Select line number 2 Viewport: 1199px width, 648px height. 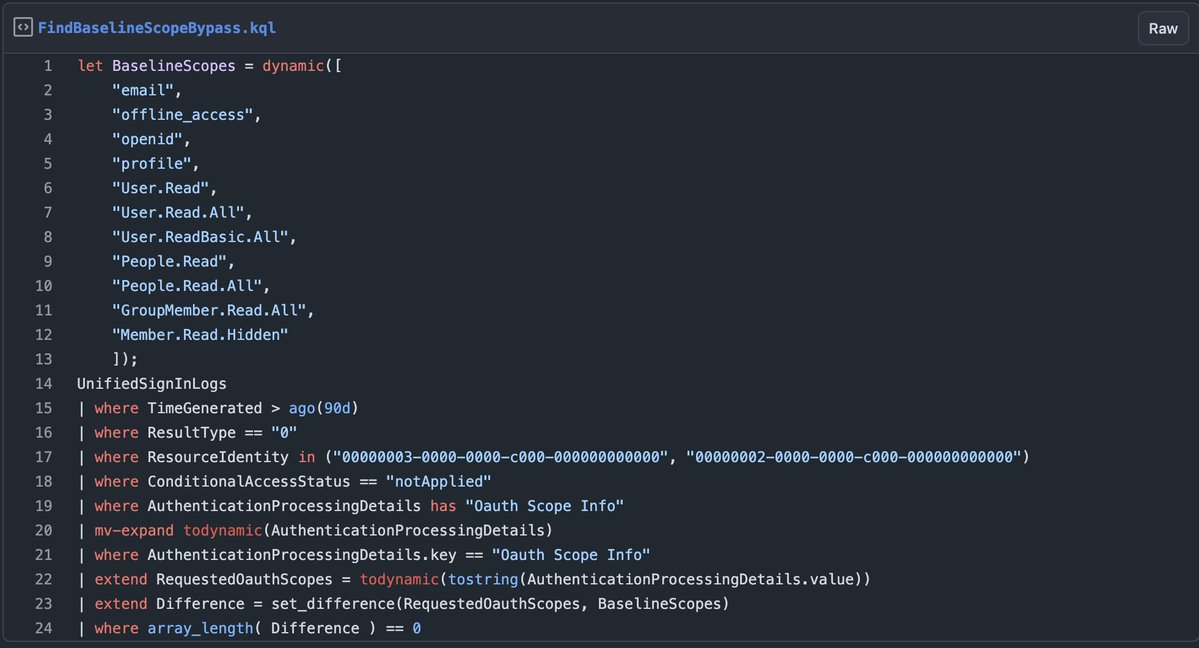coord(47,90)
